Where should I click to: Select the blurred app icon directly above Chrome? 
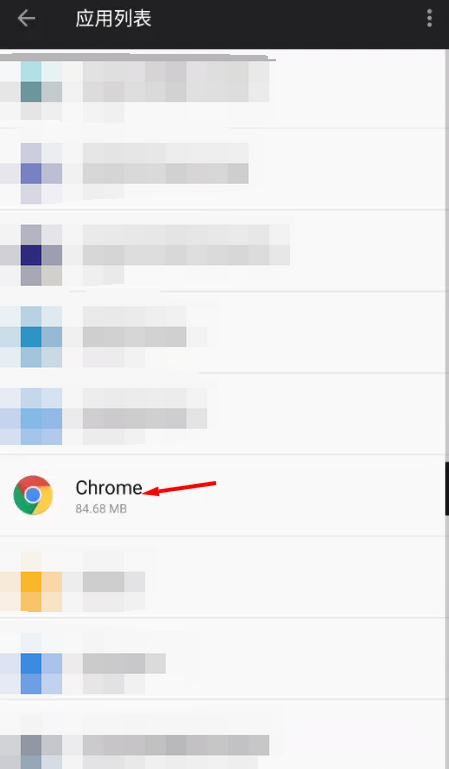41,417
